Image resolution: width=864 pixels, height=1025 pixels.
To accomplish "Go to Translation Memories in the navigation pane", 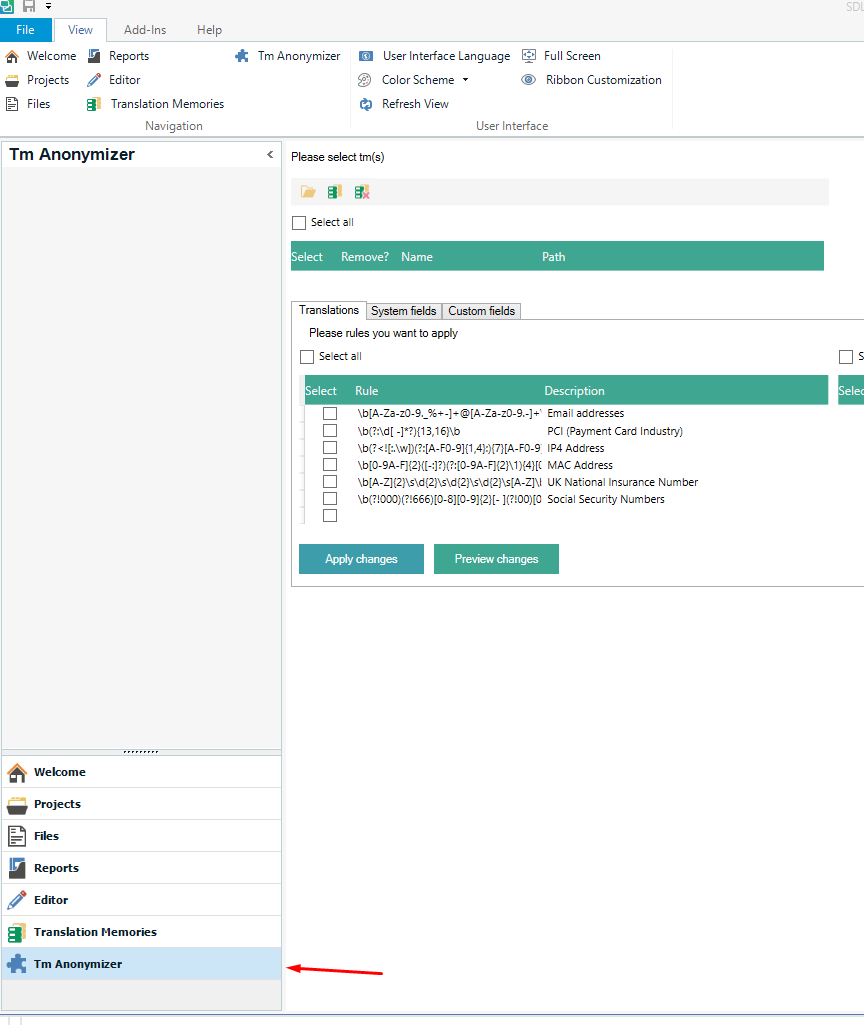I will (x=142, y=932).
